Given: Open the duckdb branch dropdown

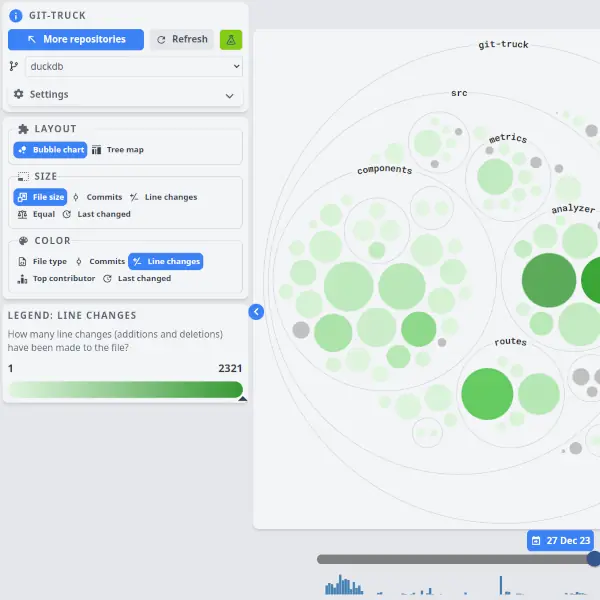Looking at the screenshot, I should point(133,66).
